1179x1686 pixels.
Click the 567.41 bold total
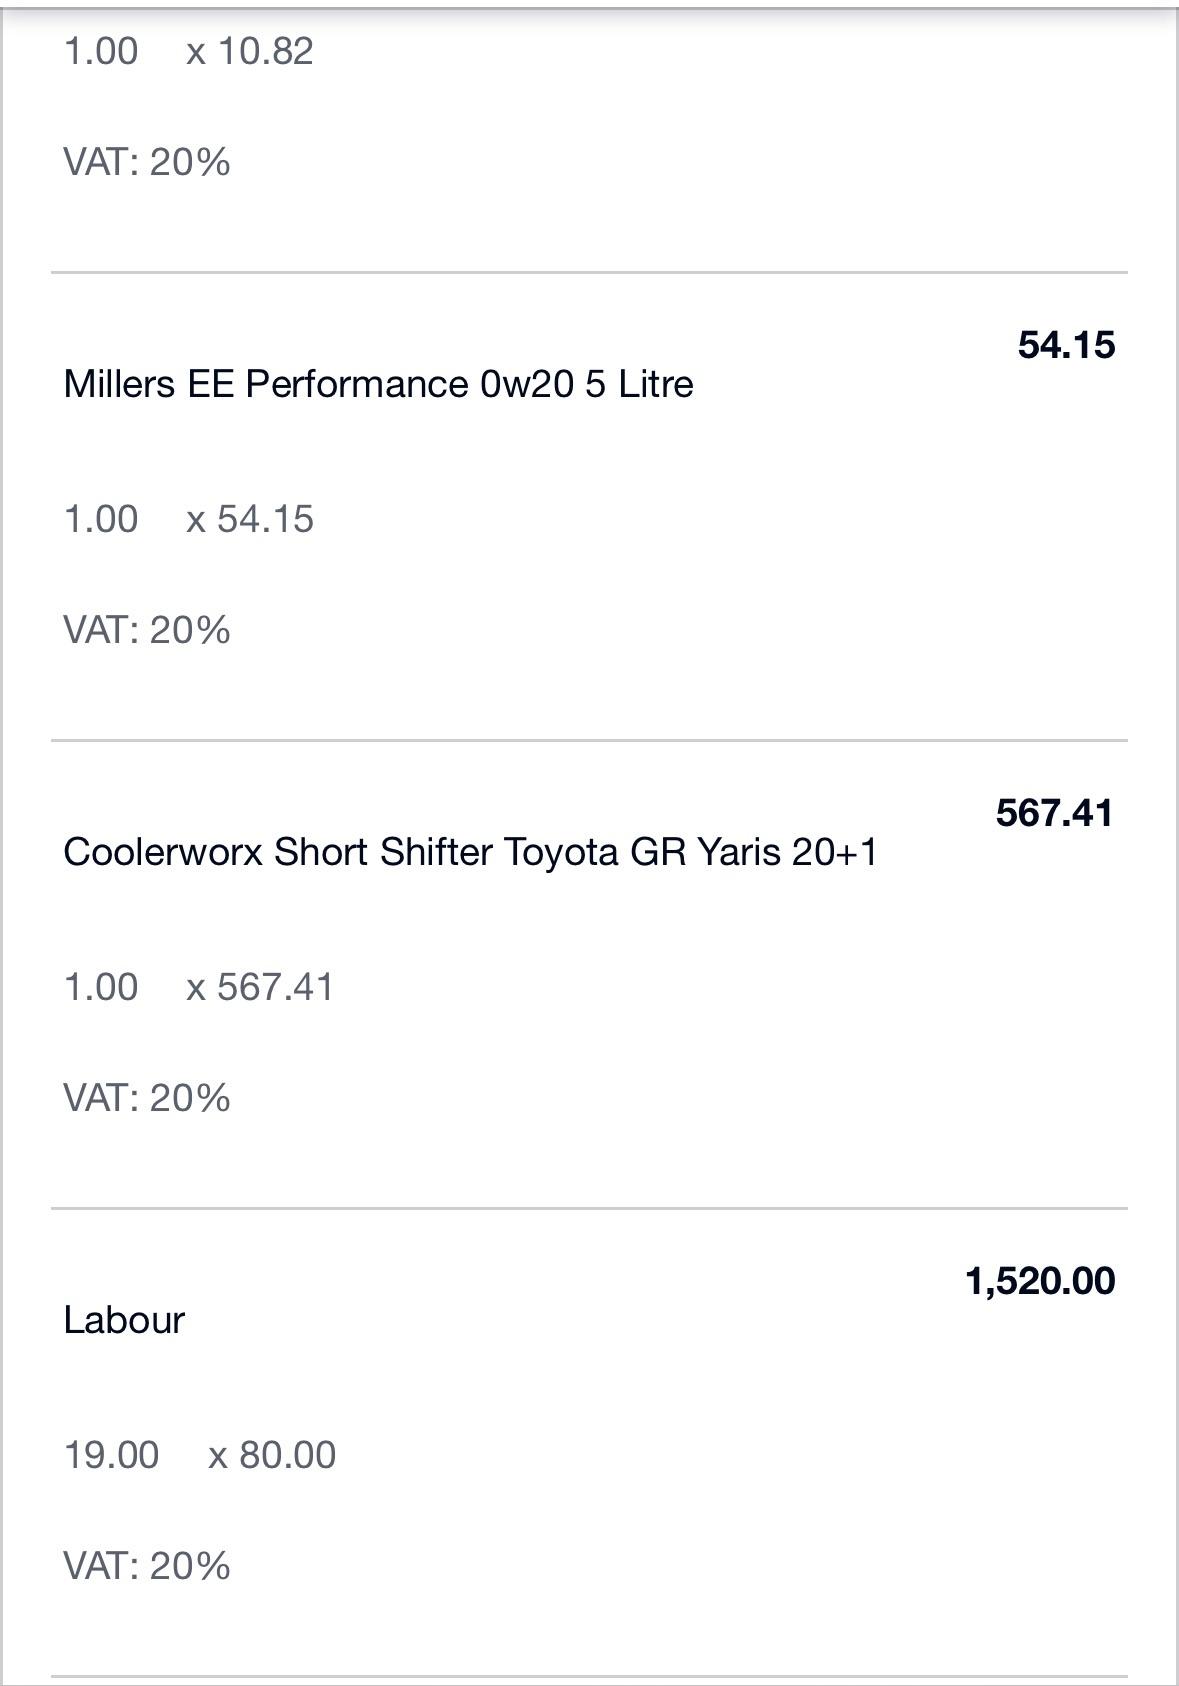[x=1055, y=813]
